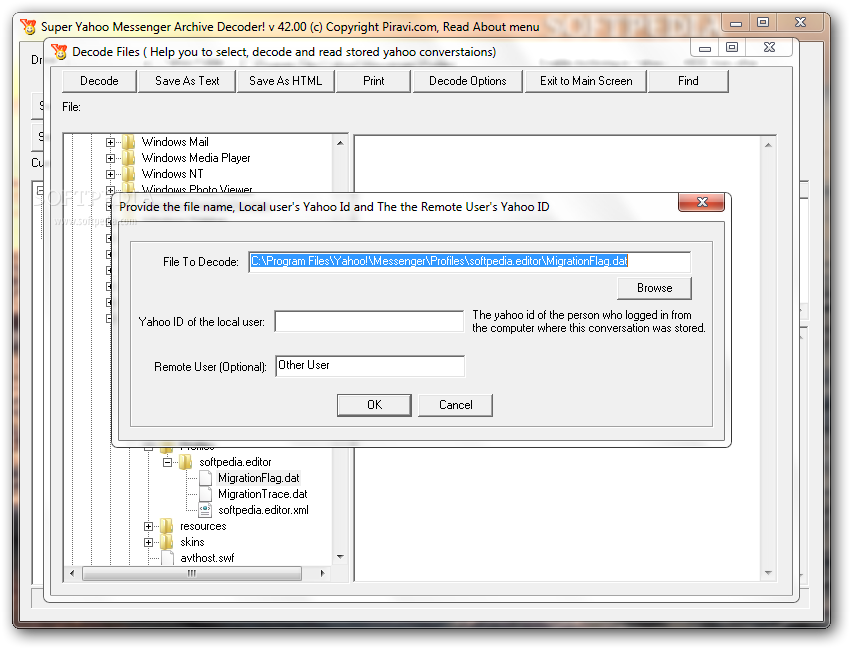
Task: Close the main Archive Decoder window
Action: tap(801, 23)
